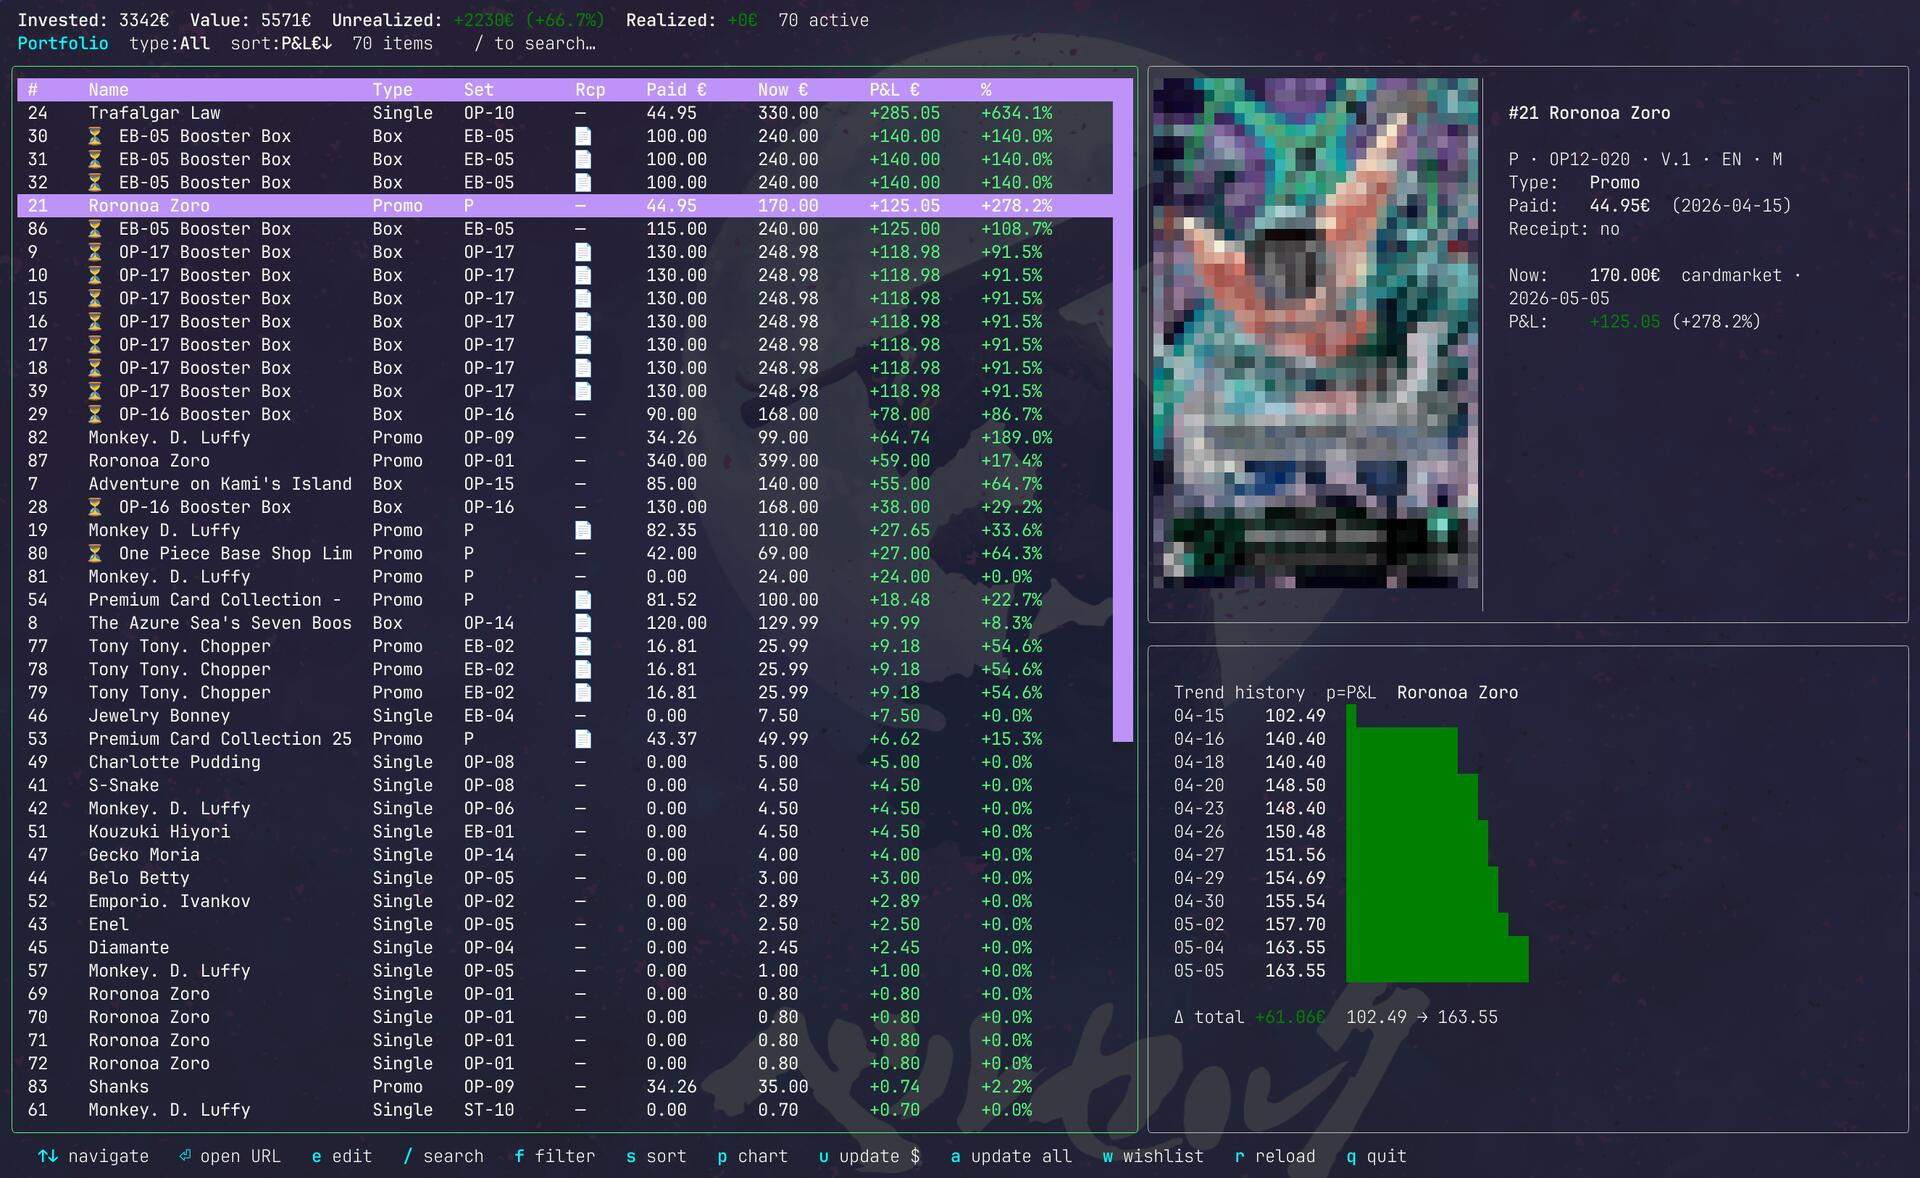The height and width of the screenshot is (1178, 1920).
Task: Click the hourglass icon on item 29 row
Action: 95,414
